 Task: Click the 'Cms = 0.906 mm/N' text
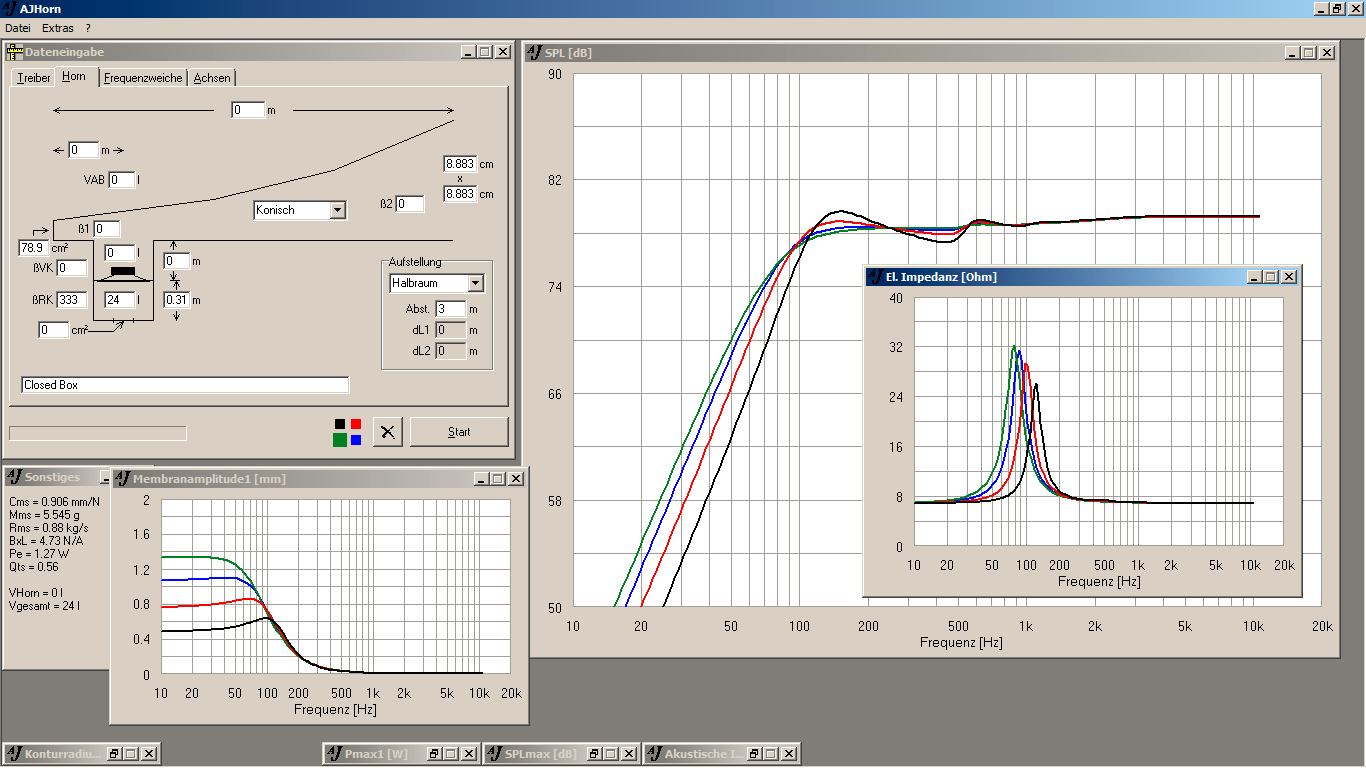point(54,501)
